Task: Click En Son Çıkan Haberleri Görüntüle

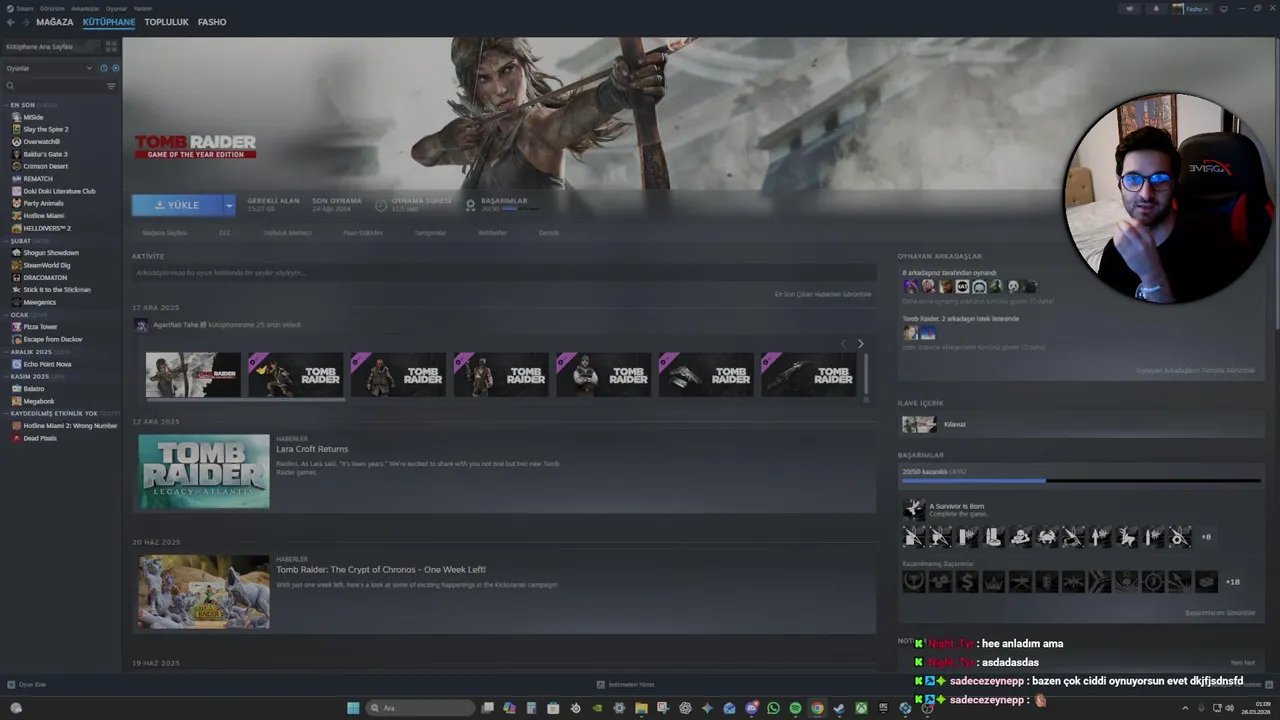Action: (x=823, y=294)
